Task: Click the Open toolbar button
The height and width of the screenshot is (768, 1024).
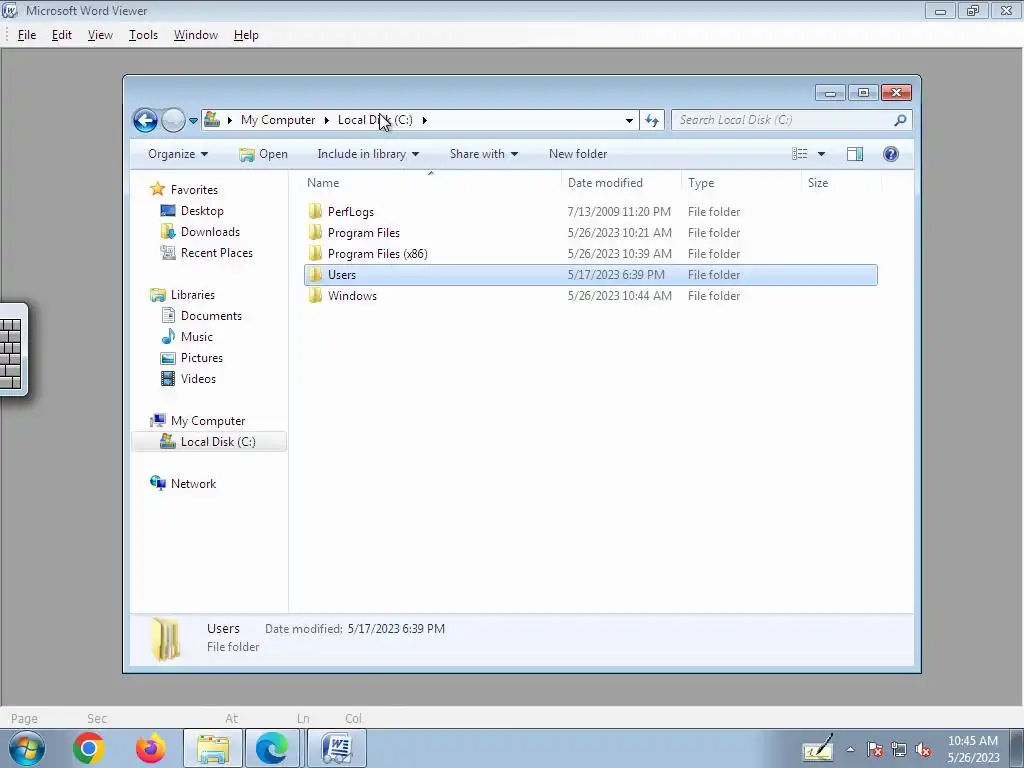Action: point(263,154)
